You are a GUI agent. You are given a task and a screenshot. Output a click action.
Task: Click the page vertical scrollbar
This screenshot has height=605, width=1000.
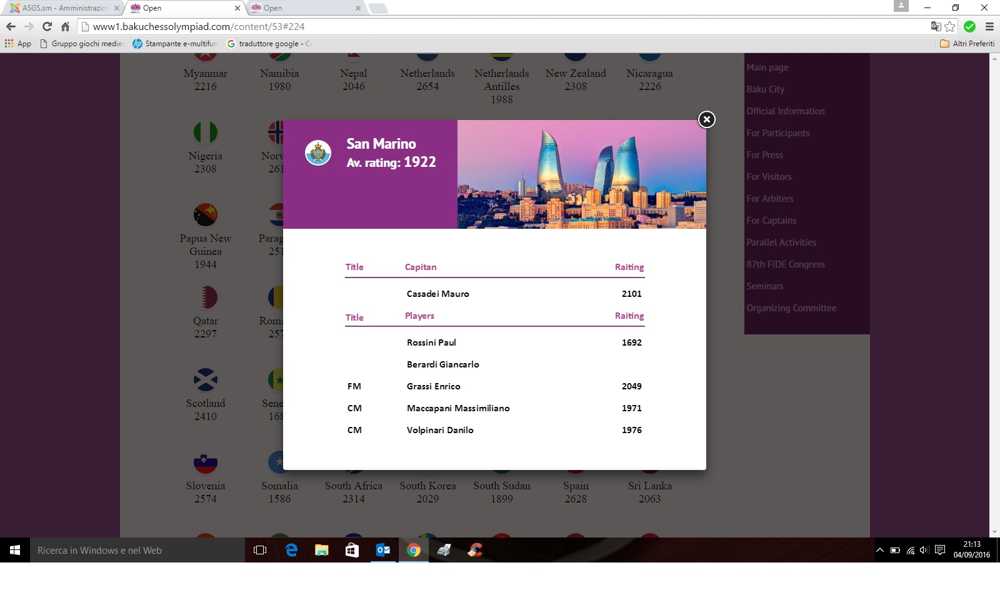(994, 293)
